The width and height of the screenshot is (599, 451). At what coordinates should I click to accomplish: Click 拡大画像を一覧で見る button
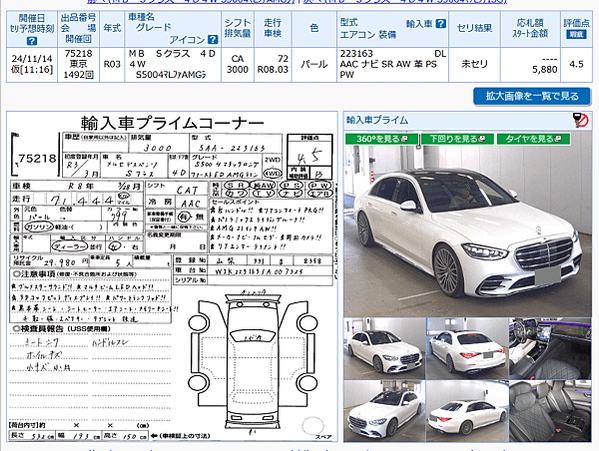pyautogui.click(x=532, y=96)
